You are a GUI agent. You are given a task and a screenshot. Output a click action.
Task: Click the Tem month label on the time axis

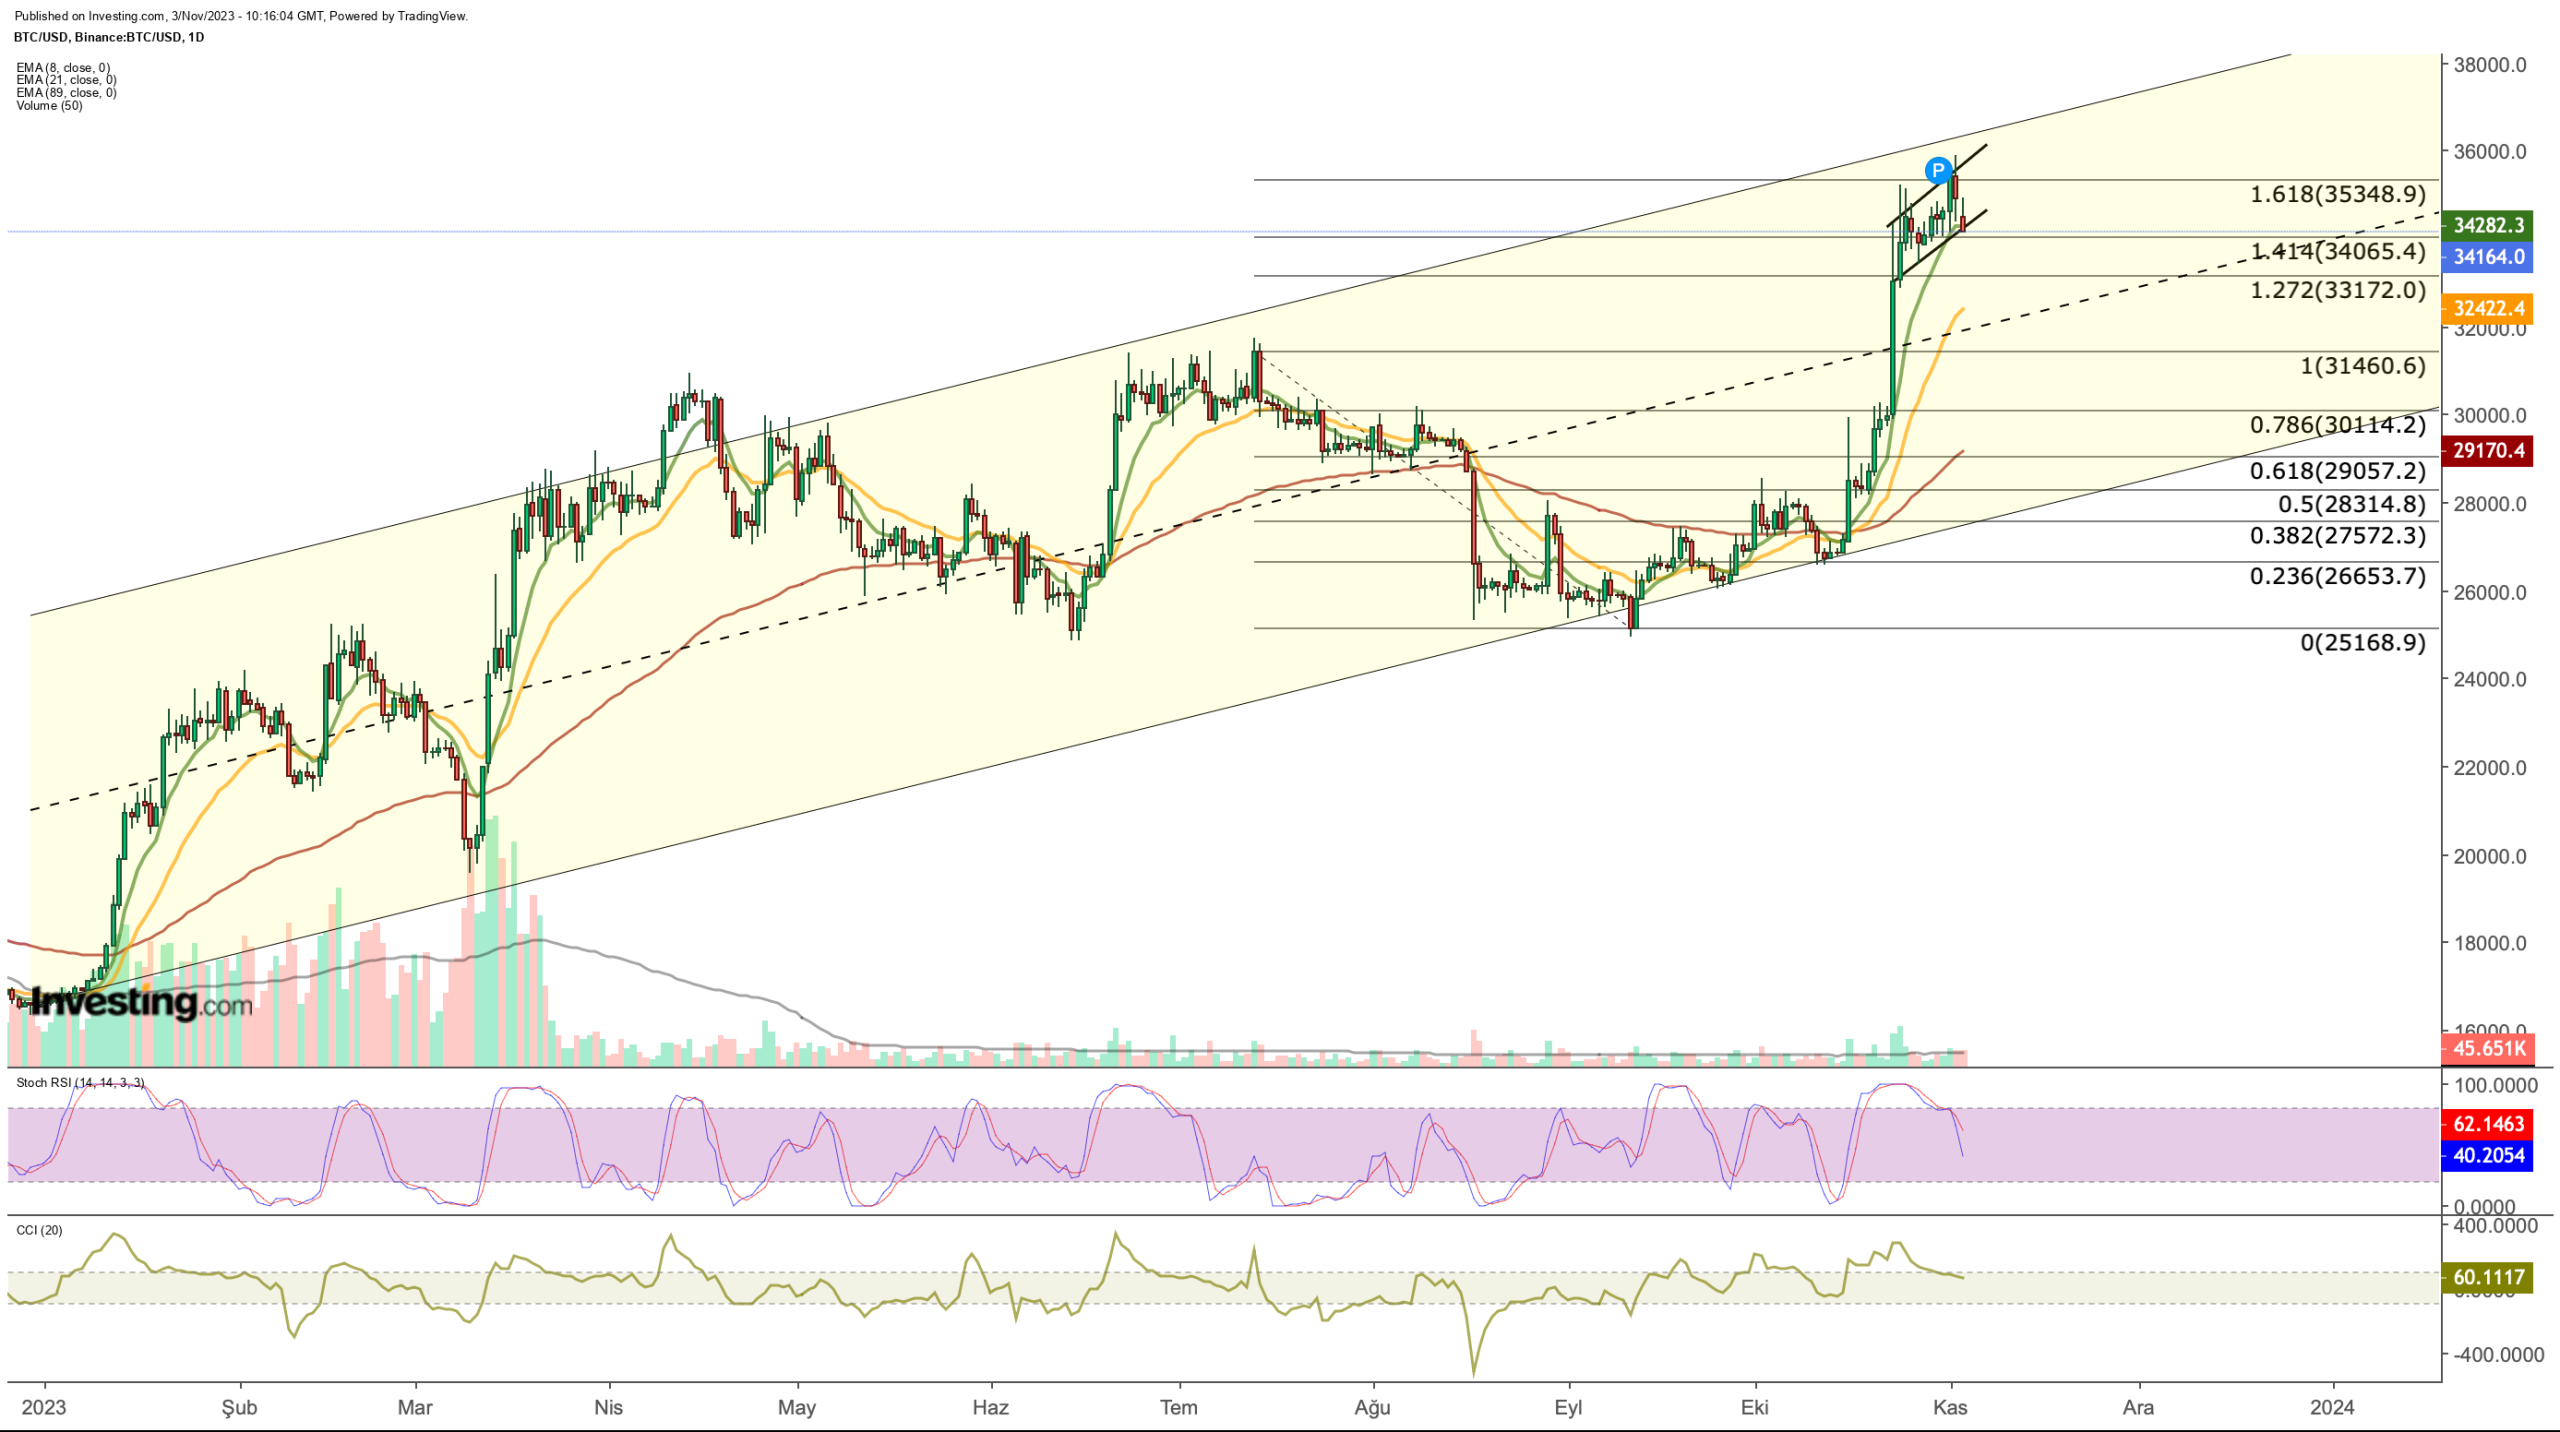(1178, 1408)
